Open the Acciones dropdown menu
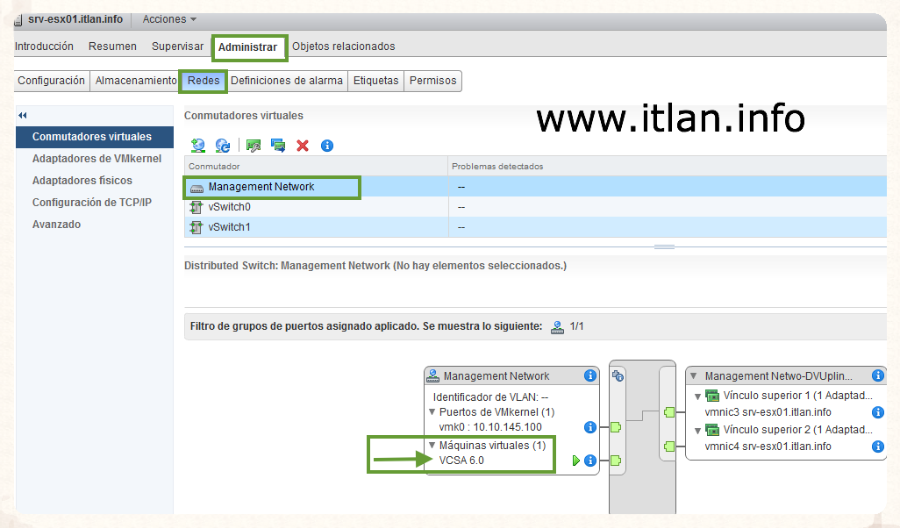Viewport: 900px width, 528px height. [169, 19]
